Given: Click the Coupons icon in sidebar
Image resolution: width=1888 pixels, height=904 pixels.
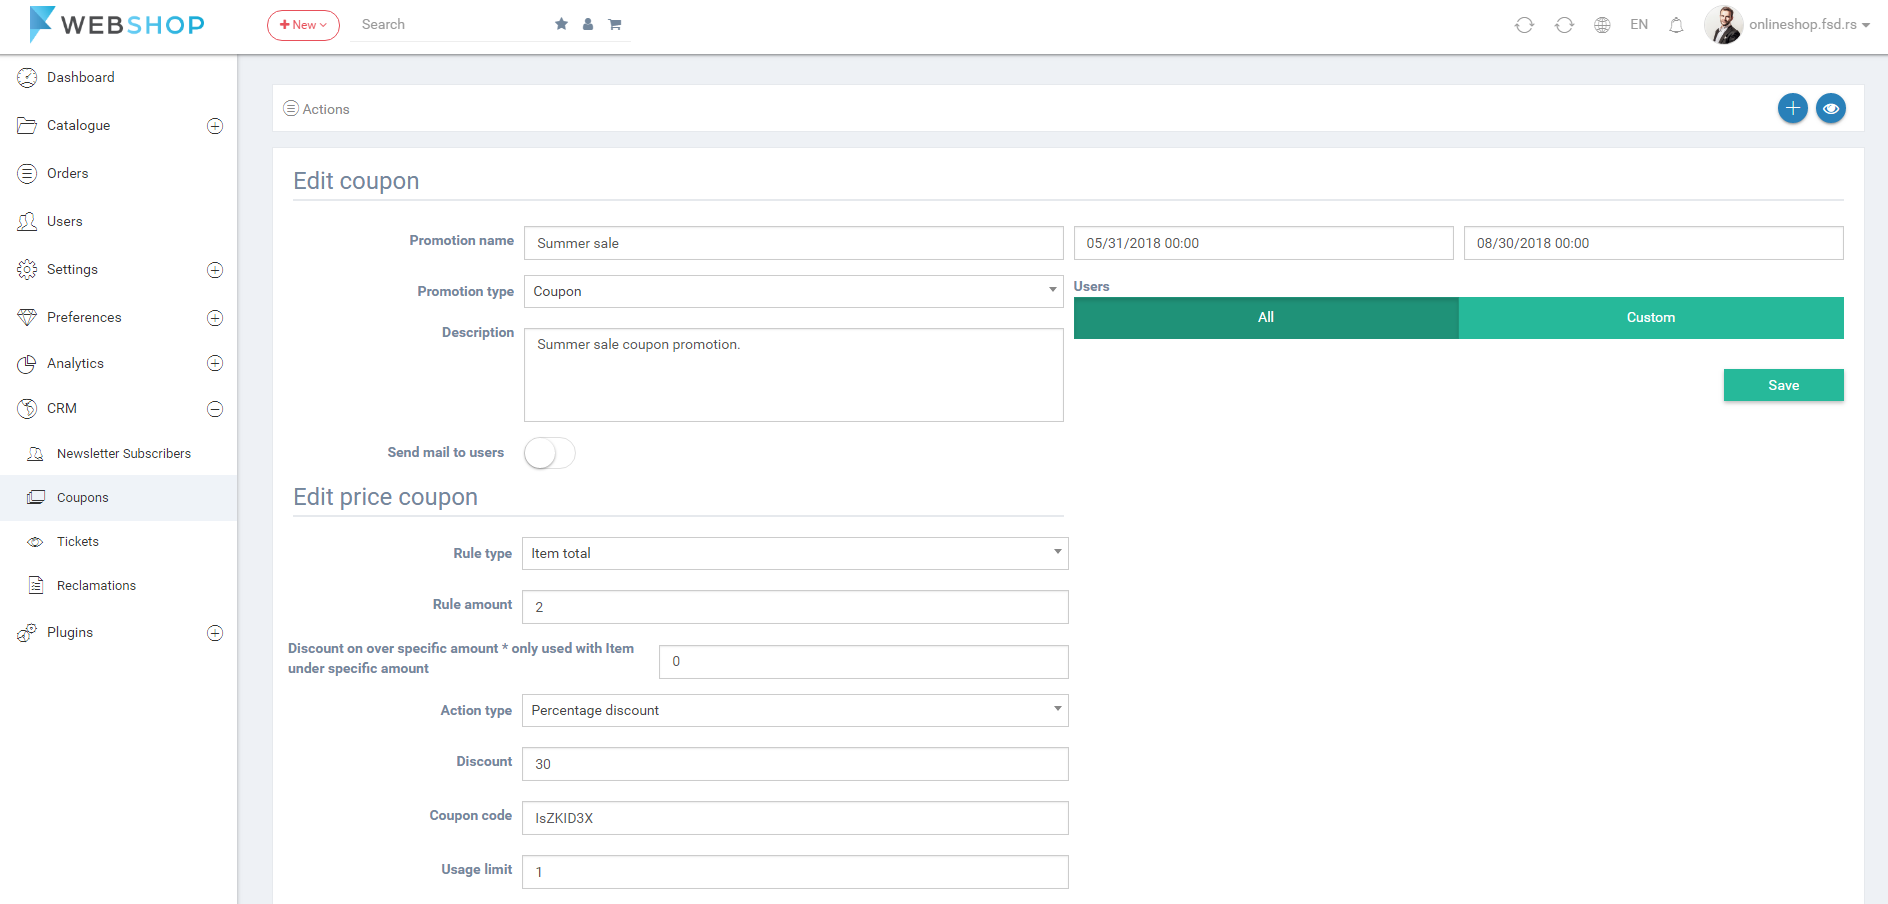Looking at the screenshot, I should (36, 497).
